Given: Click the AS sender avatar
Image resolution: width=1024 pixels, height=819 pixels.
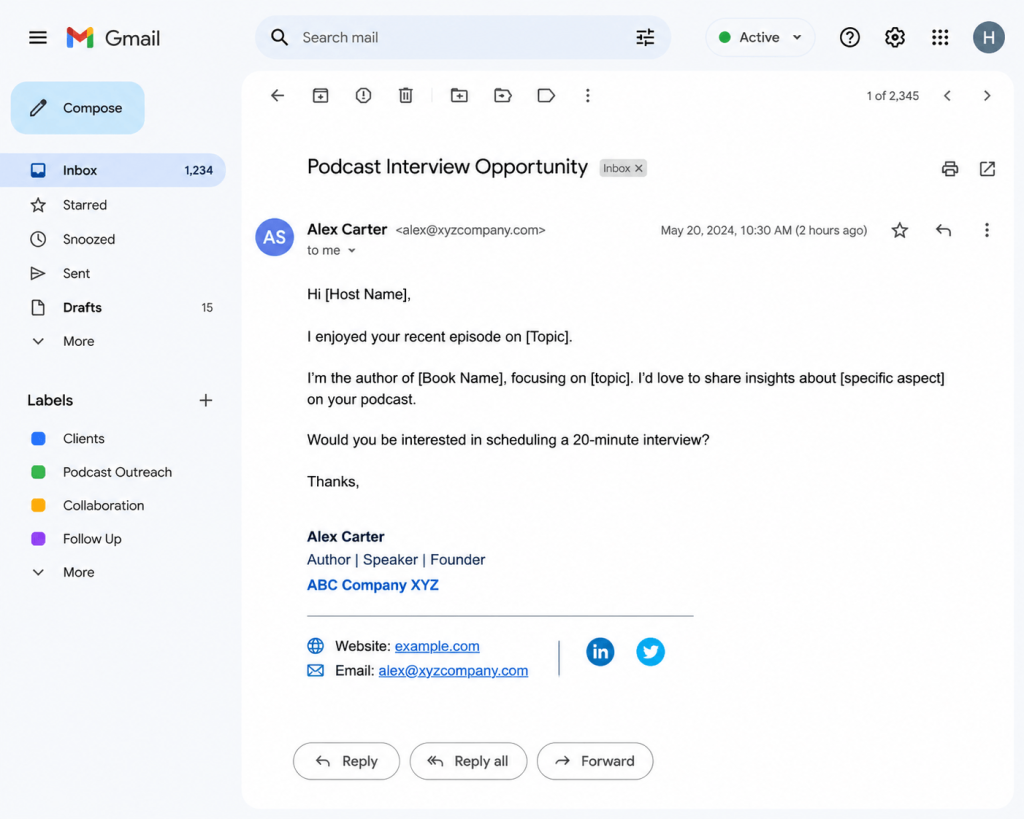Looking at the screenshot, I should click(274, 237).
